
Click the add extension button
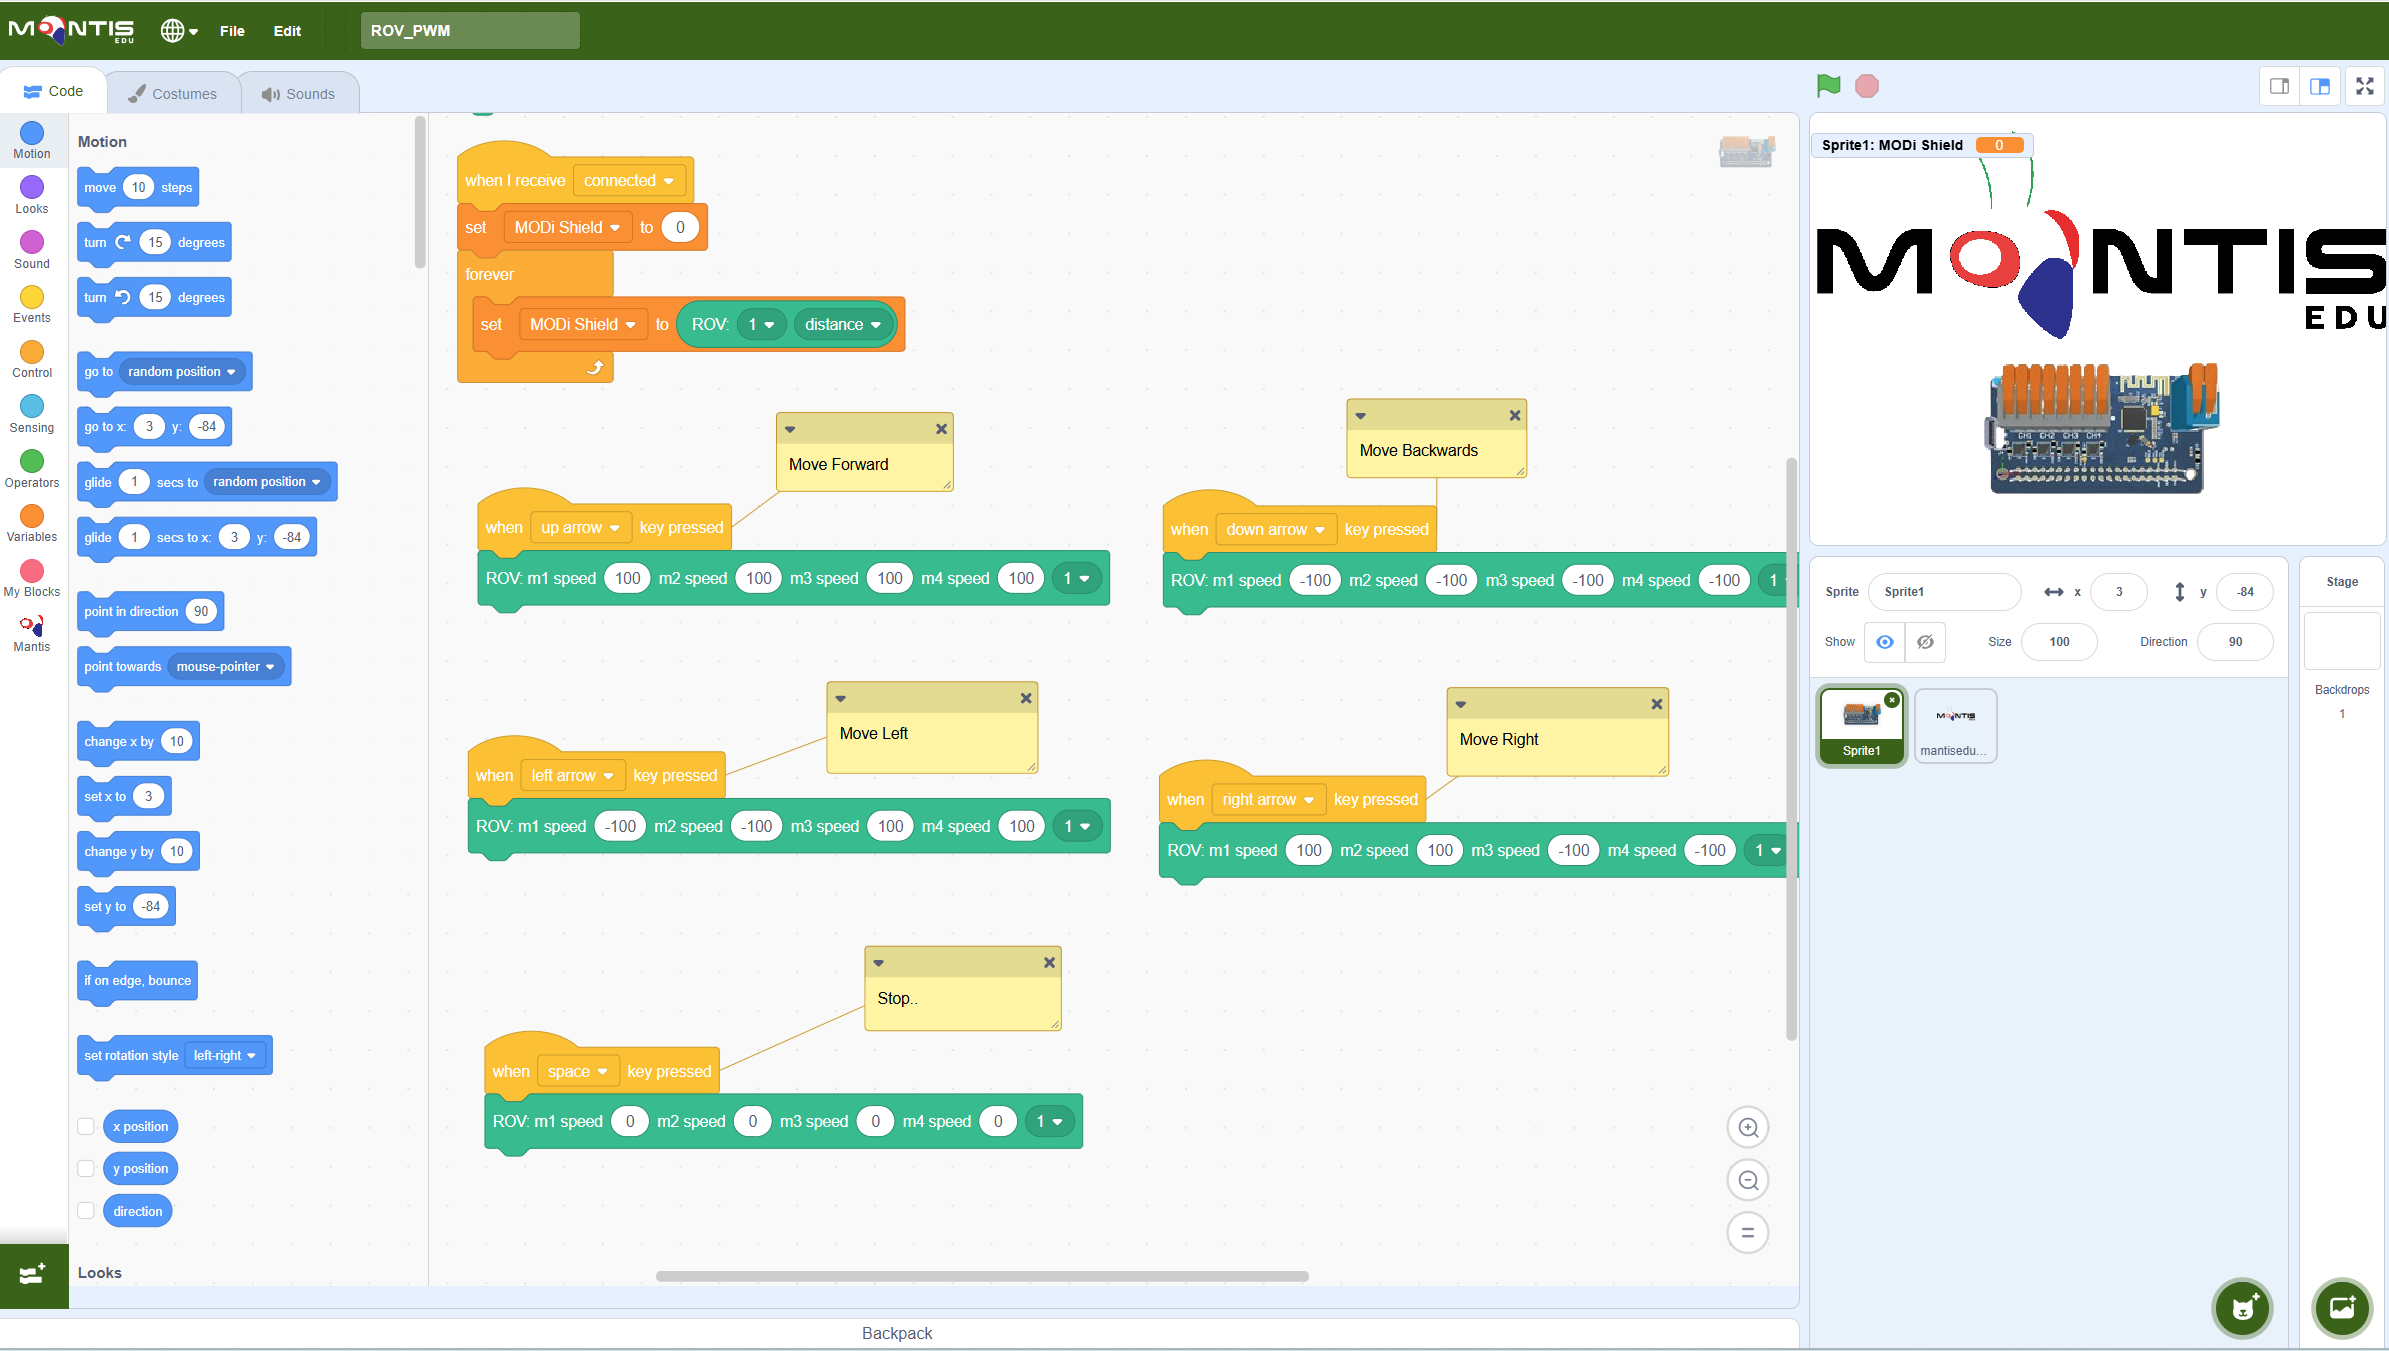(33, 1275)
